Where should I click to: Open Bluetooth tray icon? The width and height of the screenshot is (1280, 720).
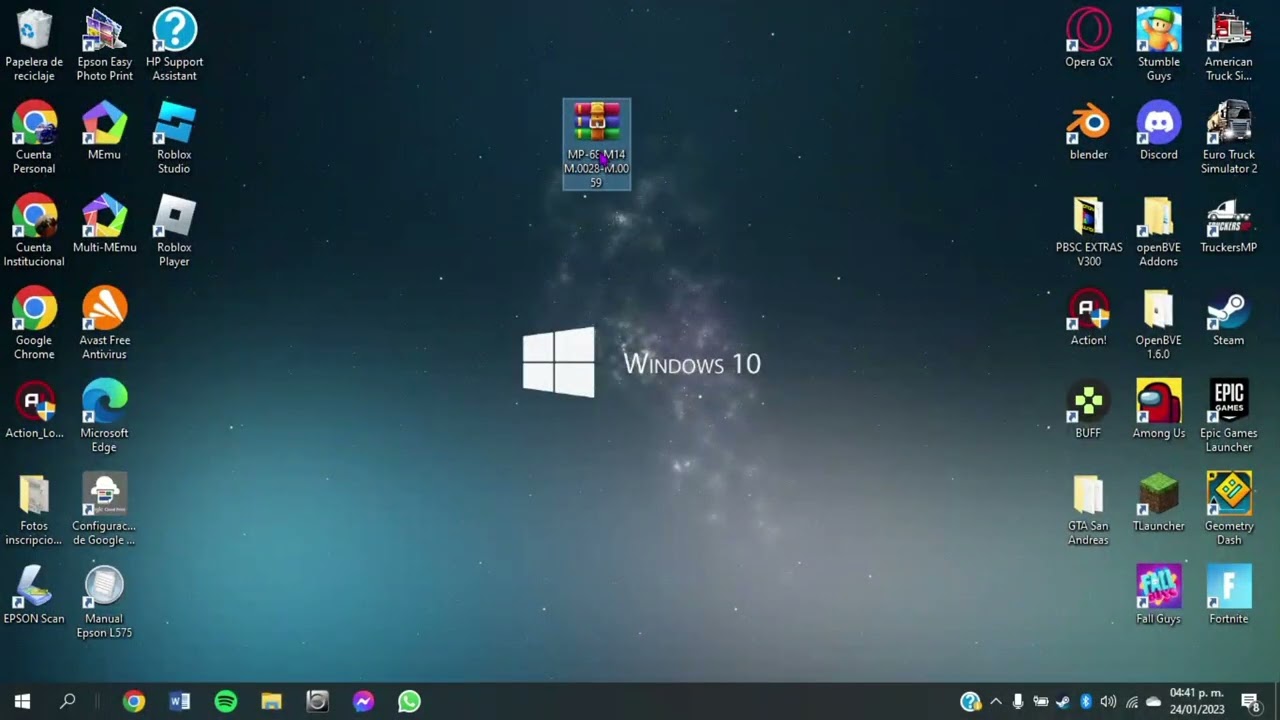point(1086,702)
